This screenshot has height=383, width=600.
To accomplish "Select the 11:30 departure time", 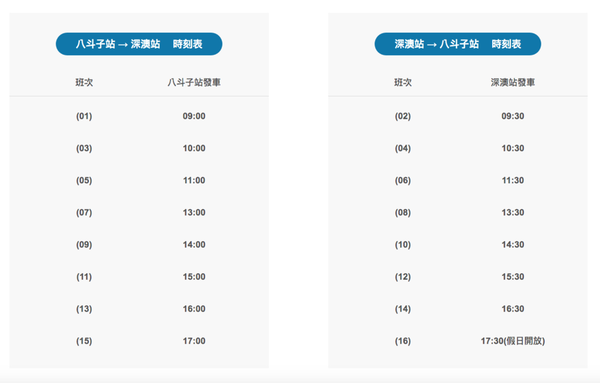I will (x=513, y=180).
